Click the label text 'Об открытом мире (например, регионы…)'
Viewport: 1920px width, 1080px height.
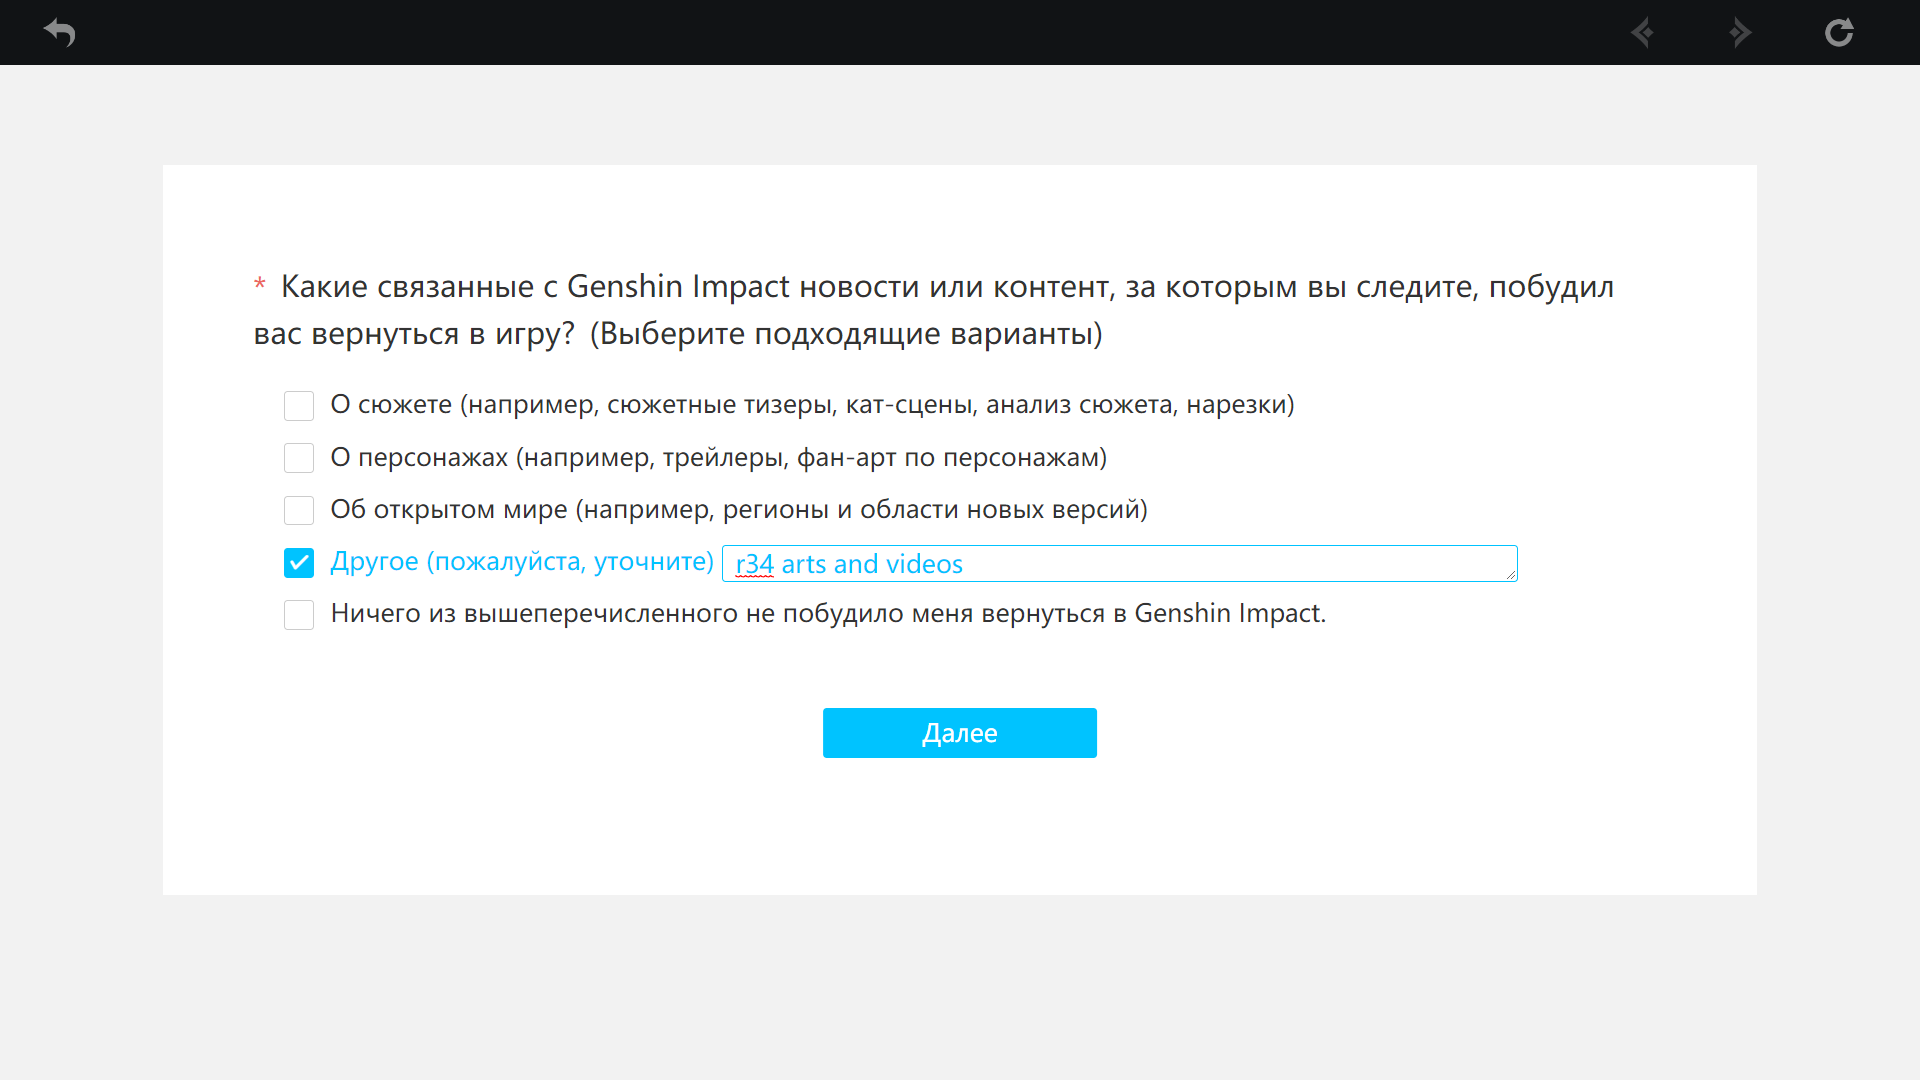[738, 510]
